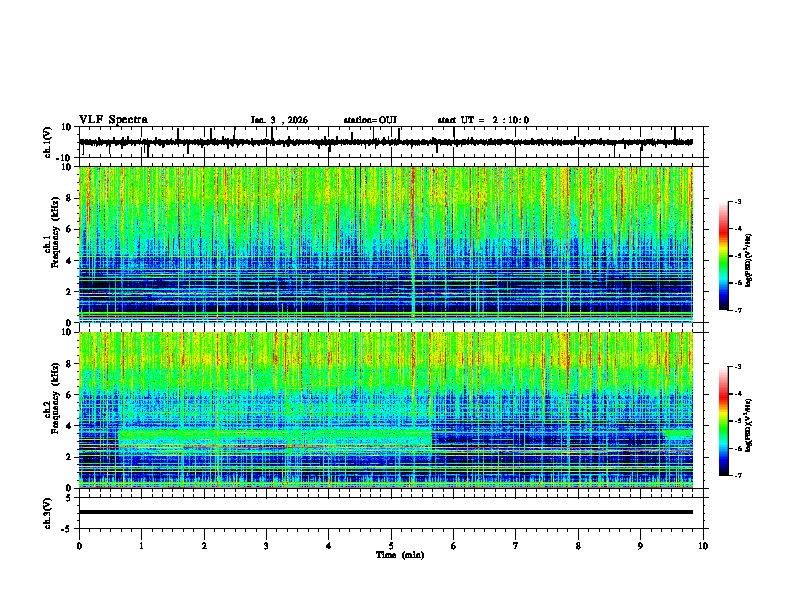Click time axis tick label "7"
The height and width of the screenshot is (612, 792).
[516, 546]
